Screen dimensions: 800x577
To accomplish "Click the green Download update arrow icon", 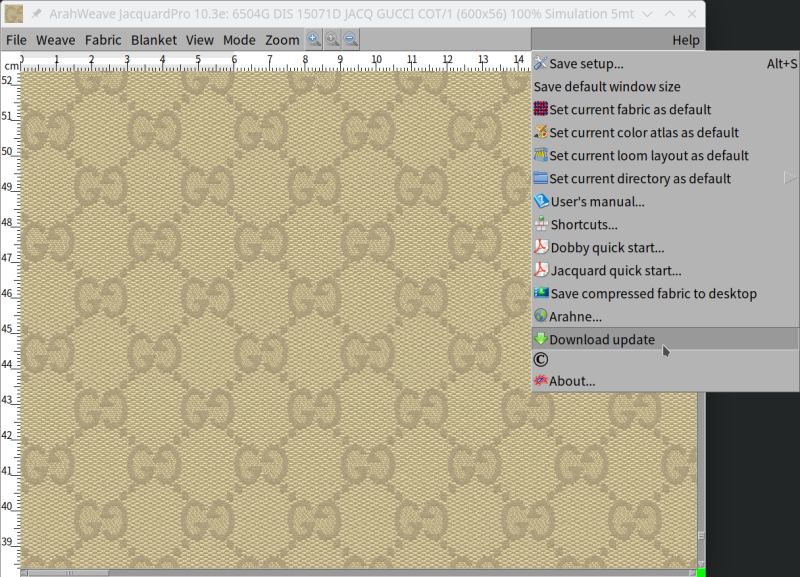I will pos(540,339).
